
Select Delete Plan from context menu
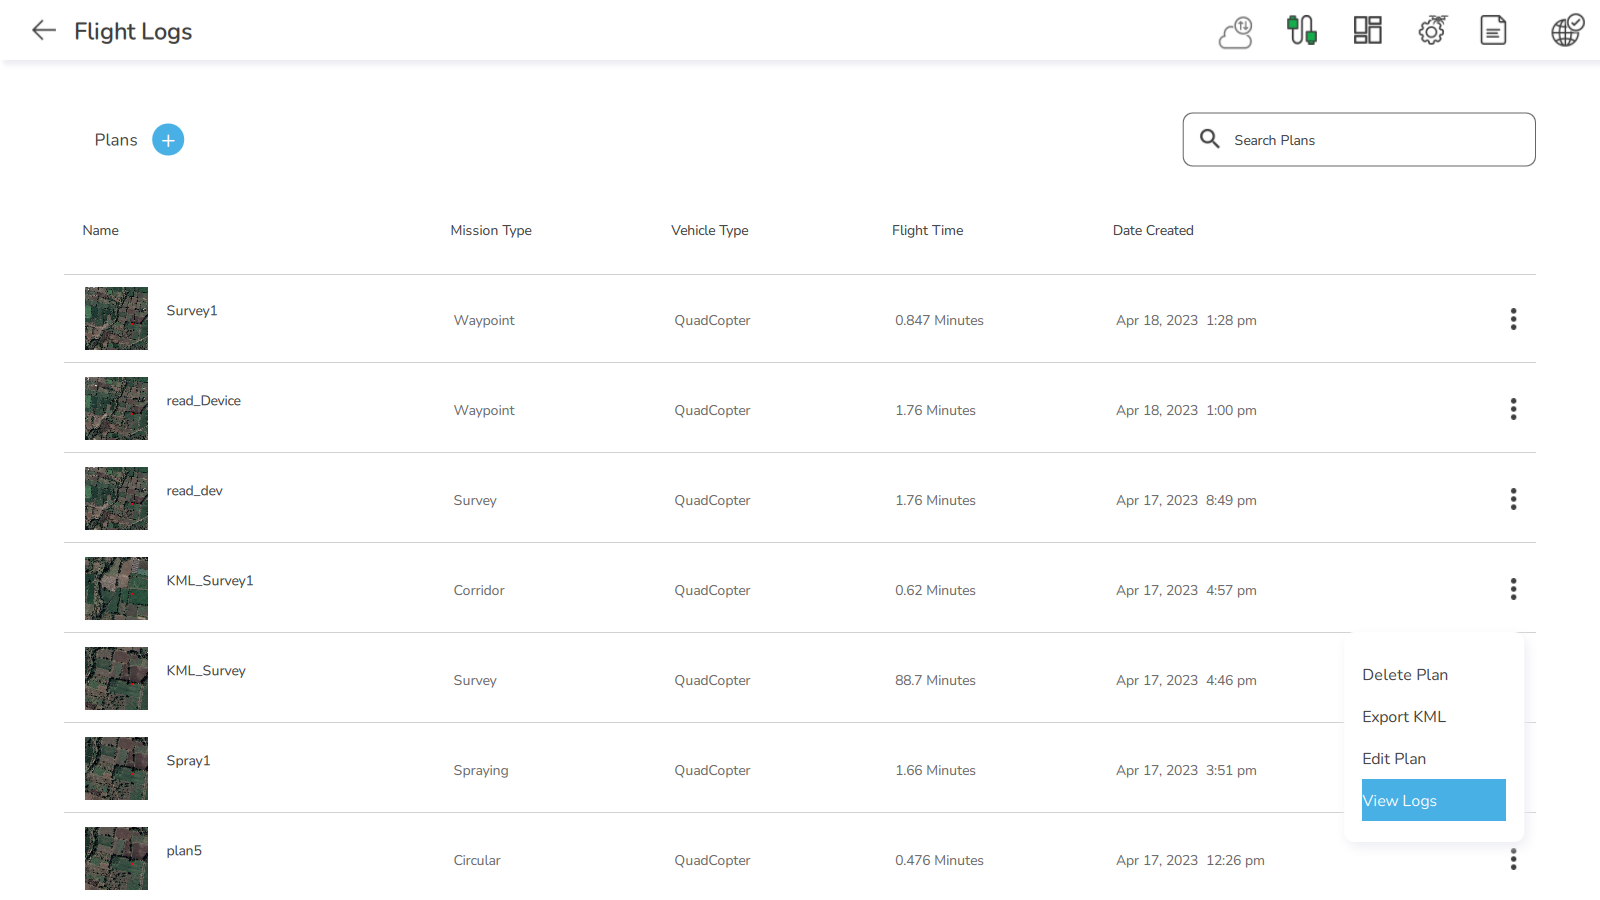pos(1404,675)
